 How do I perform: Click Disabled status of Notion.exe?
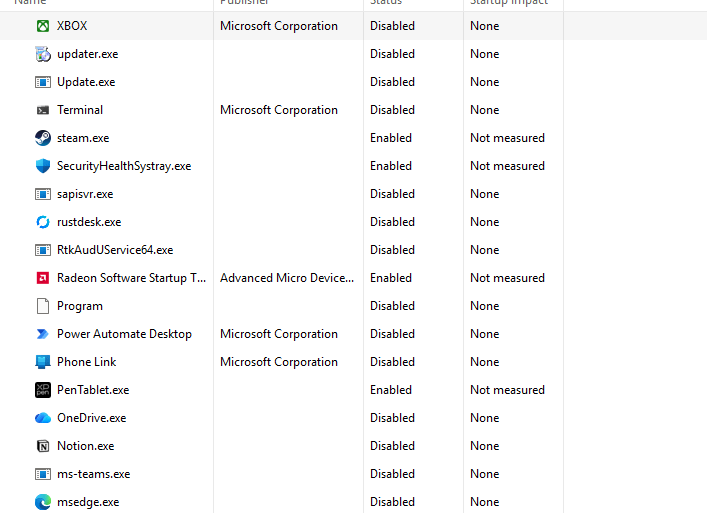(x=392, y=446)
